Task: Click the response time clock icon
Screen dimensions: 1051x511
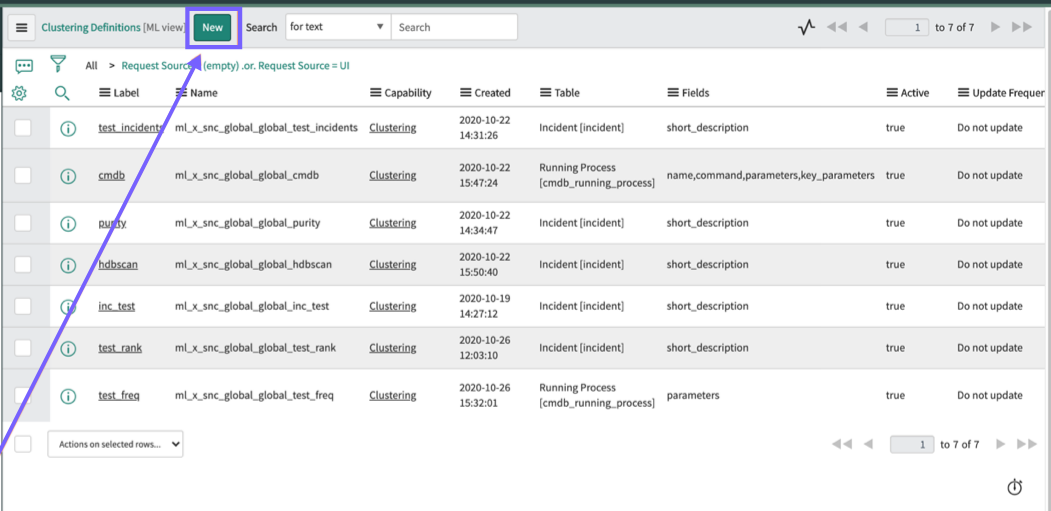Action: coord(1015,487)
